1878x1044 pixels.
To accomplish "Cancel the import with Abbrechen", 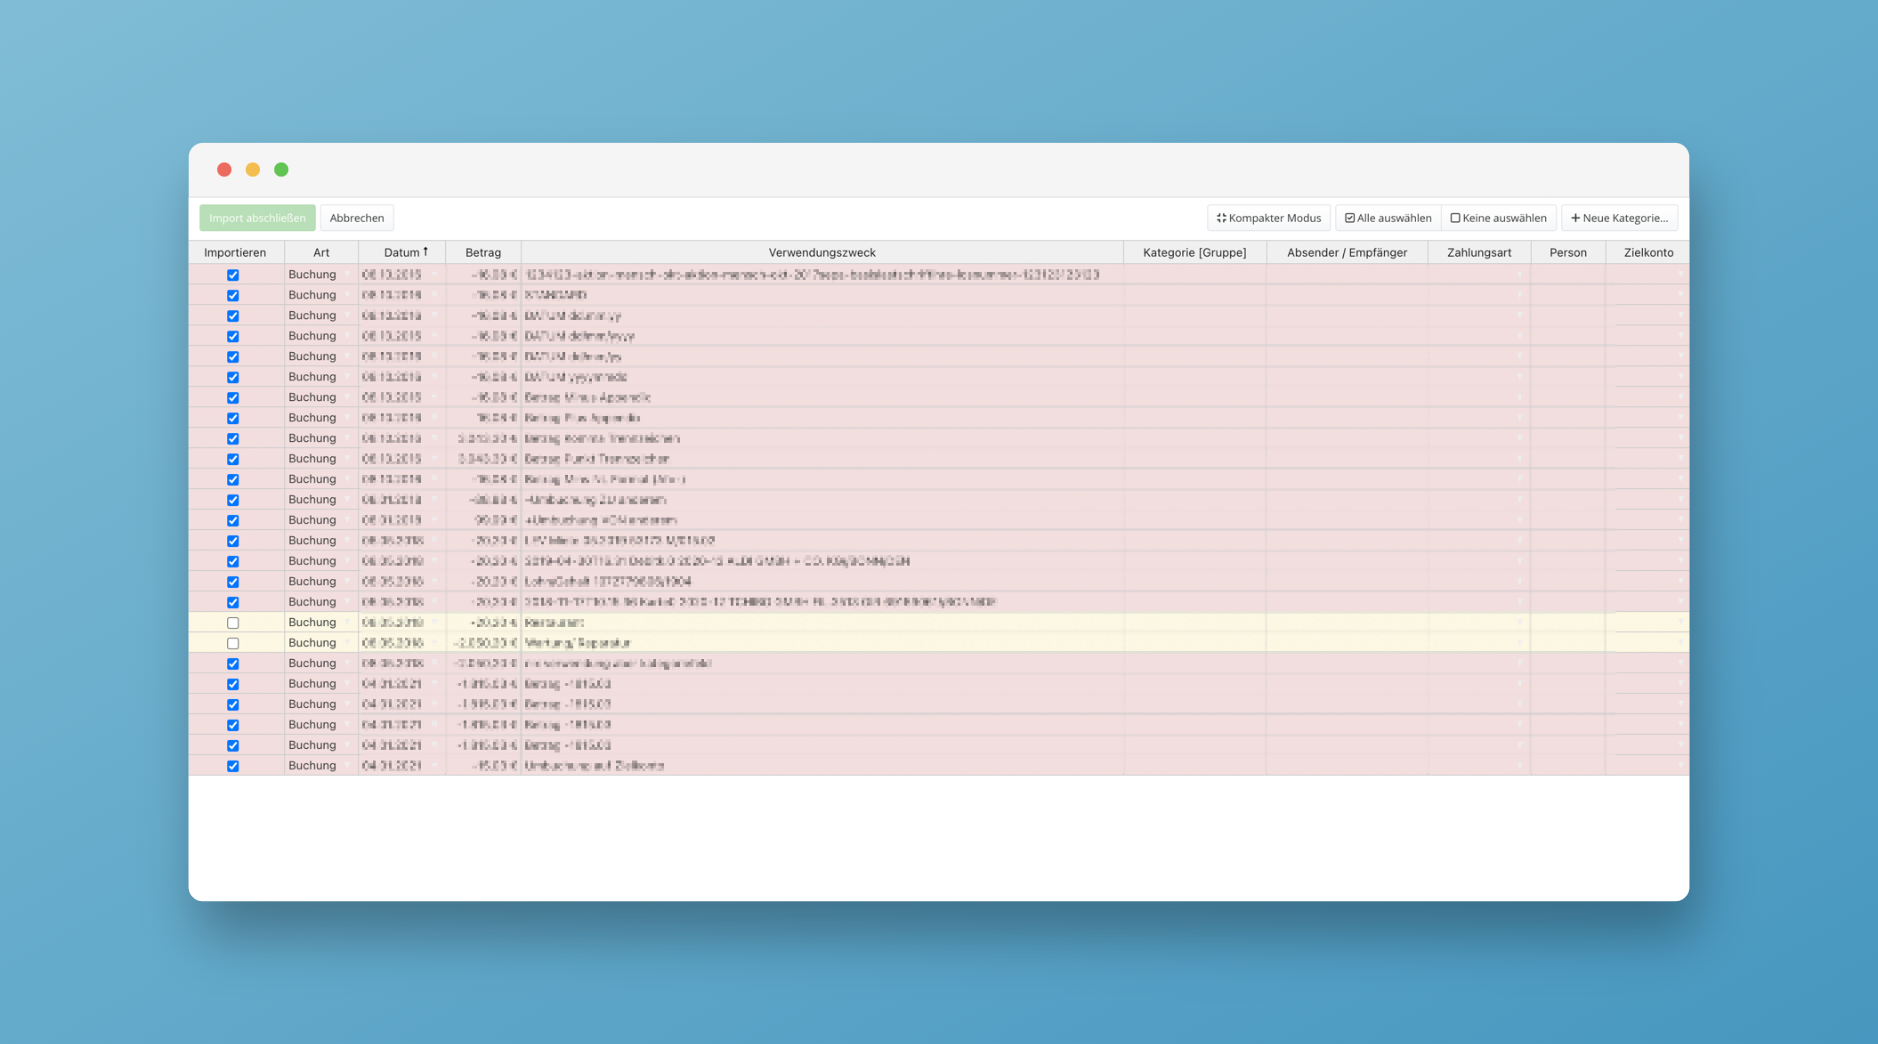I will click(x=357, y=218).
